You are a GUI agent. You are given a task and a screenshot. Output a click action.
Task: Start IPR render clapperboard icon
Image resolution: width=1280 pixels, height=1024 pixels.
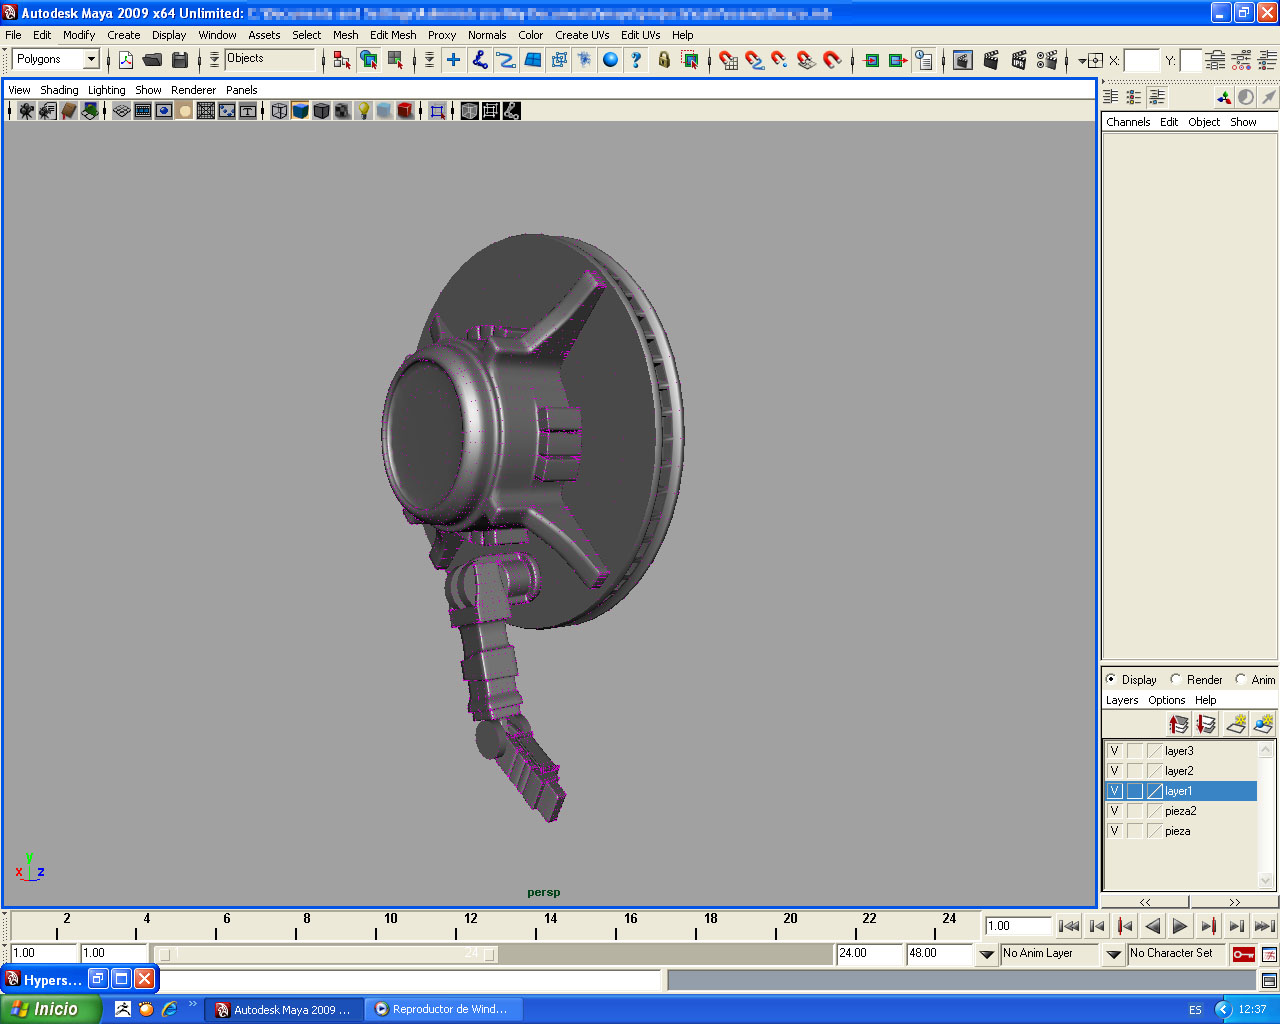click(x=1019, y=61)
